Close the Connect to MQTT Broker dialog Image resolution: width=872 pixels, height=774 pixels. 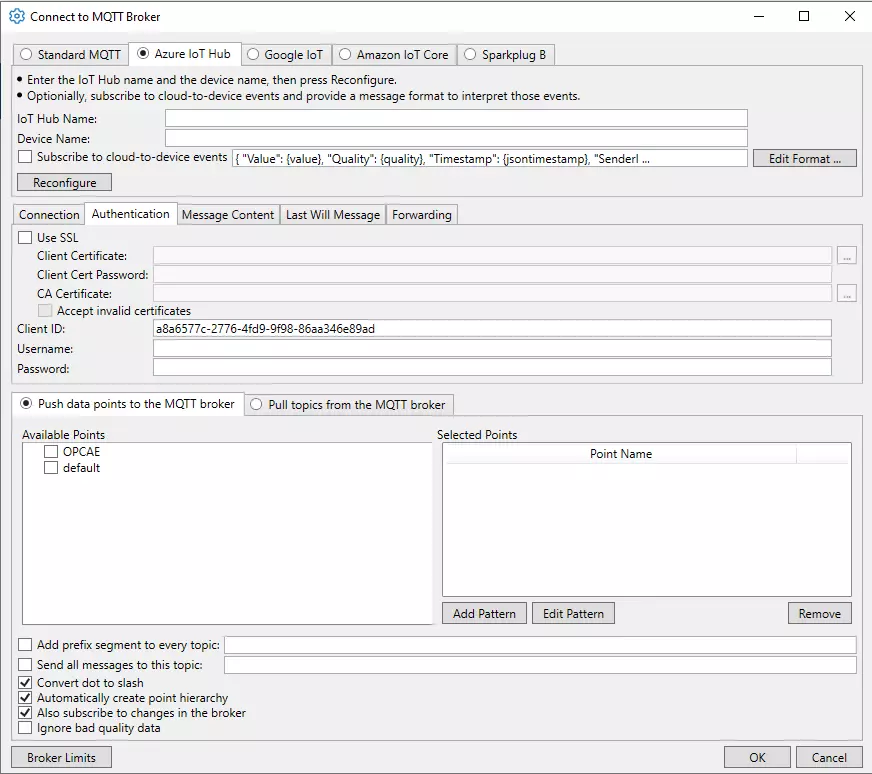point(850,16)
